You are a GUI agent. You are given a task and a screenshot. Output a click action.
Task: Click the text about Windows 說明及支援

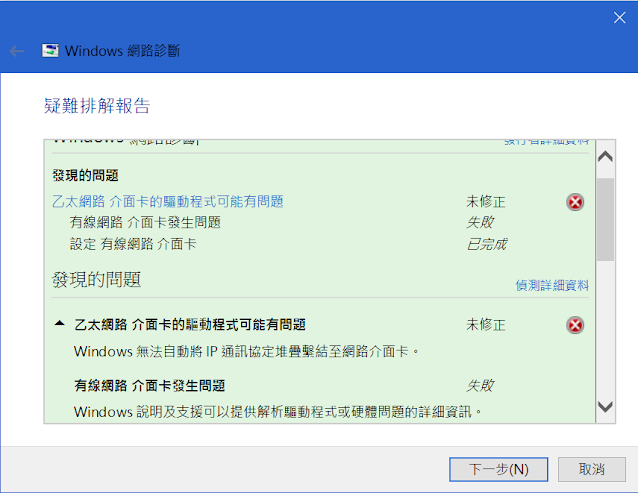pos(277,412)
